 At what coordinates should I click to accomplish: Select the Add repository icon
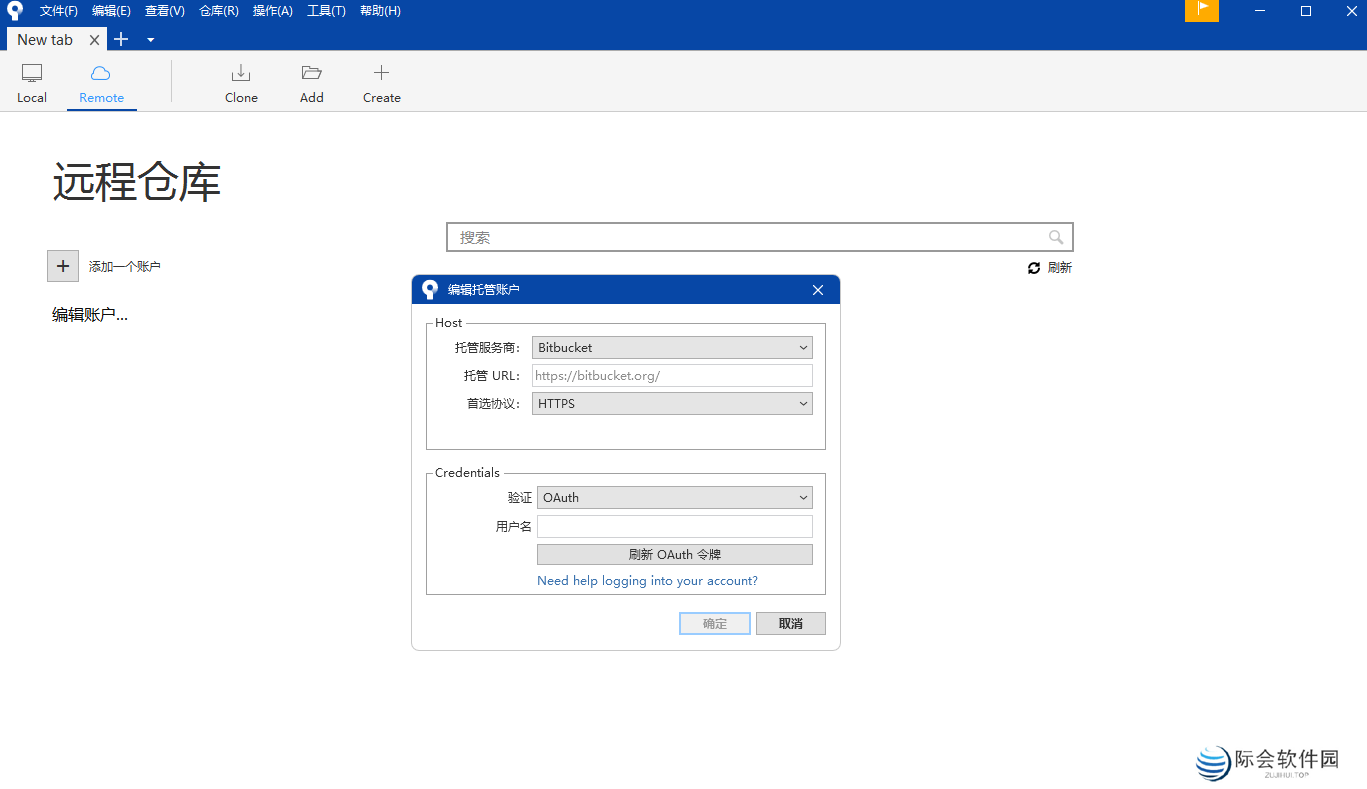[311, 82]
